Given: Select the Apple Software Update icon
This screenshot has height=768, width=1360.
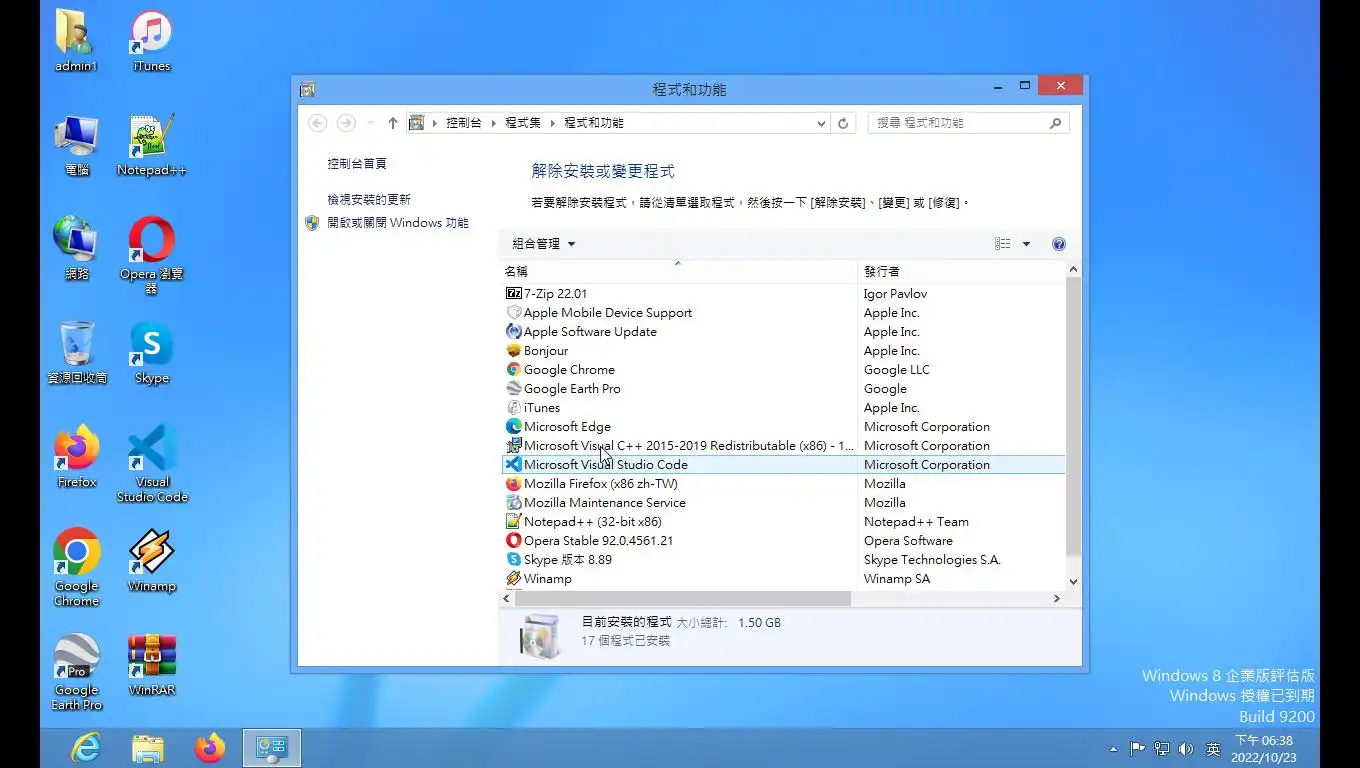Looking at the screenshot, I should (x=514, y=332).
